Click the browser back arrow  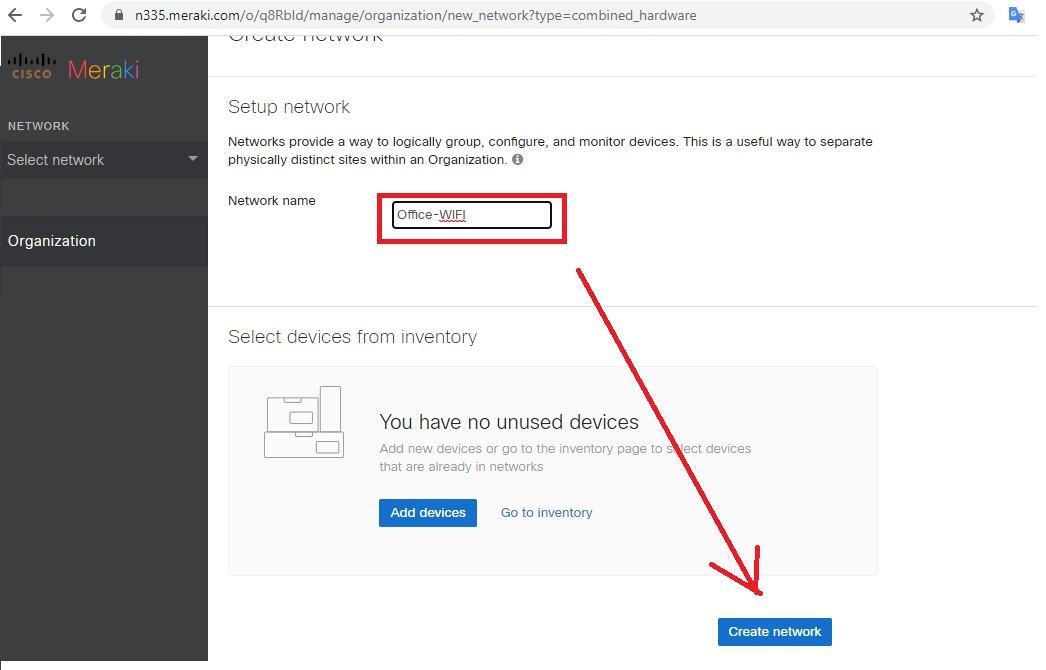click(15, 16)
